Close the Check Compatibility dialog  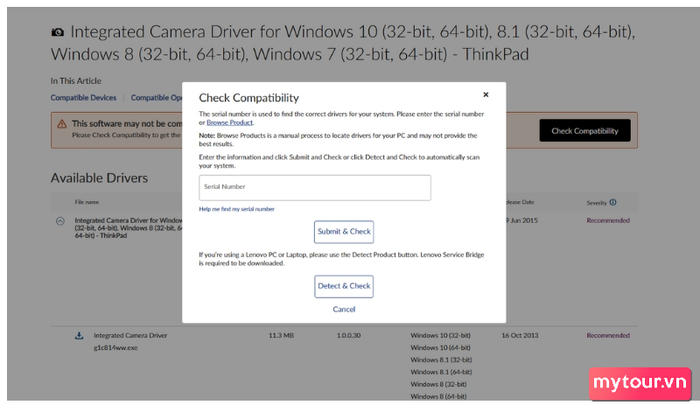pyautogui.click(x=486, y=95)
